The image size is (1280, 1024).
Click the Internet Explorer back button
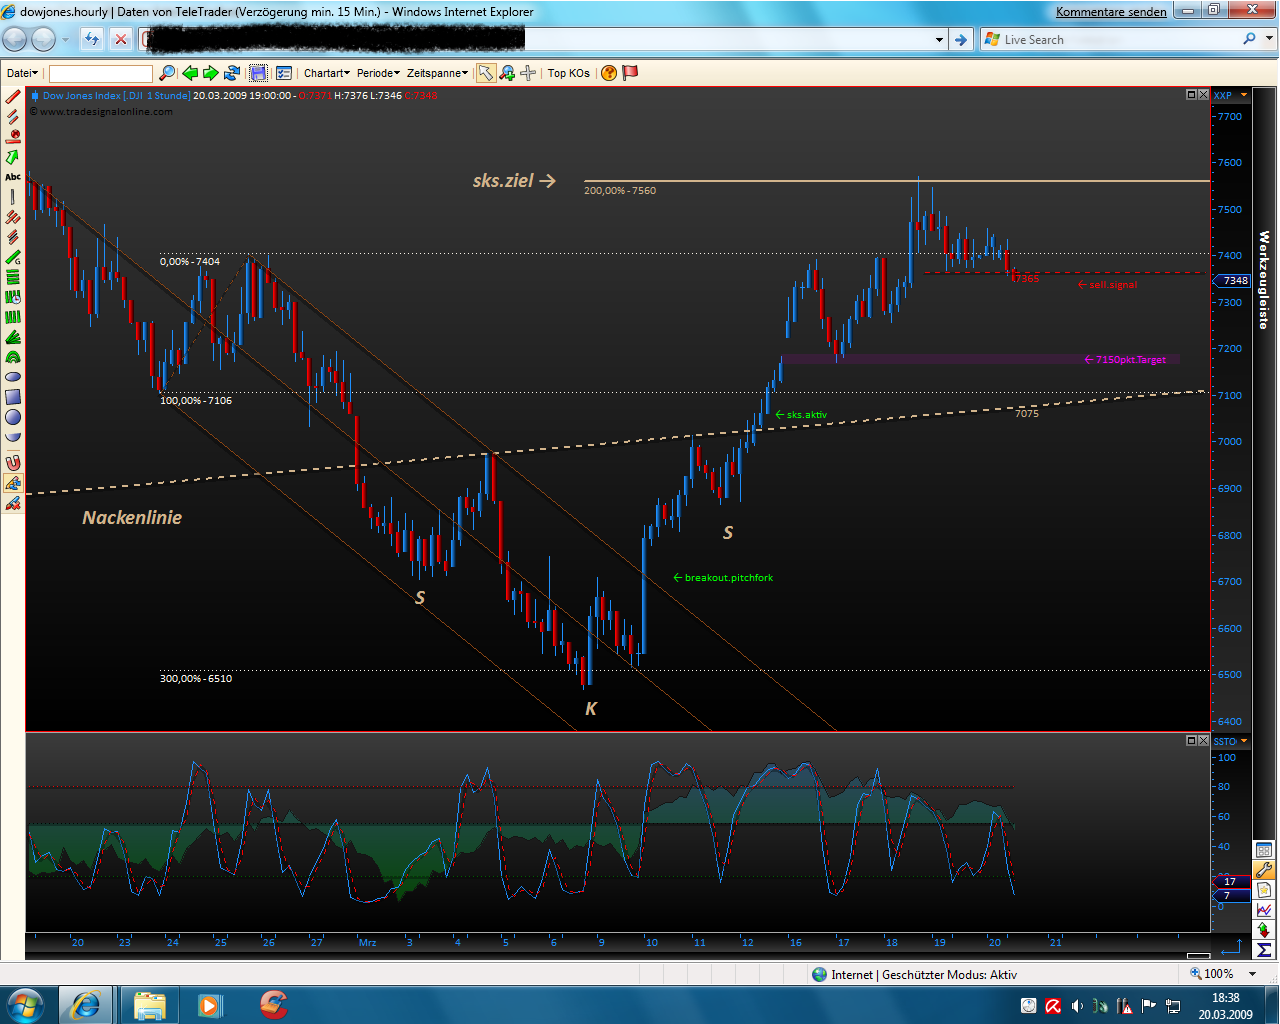pos(15,39)
